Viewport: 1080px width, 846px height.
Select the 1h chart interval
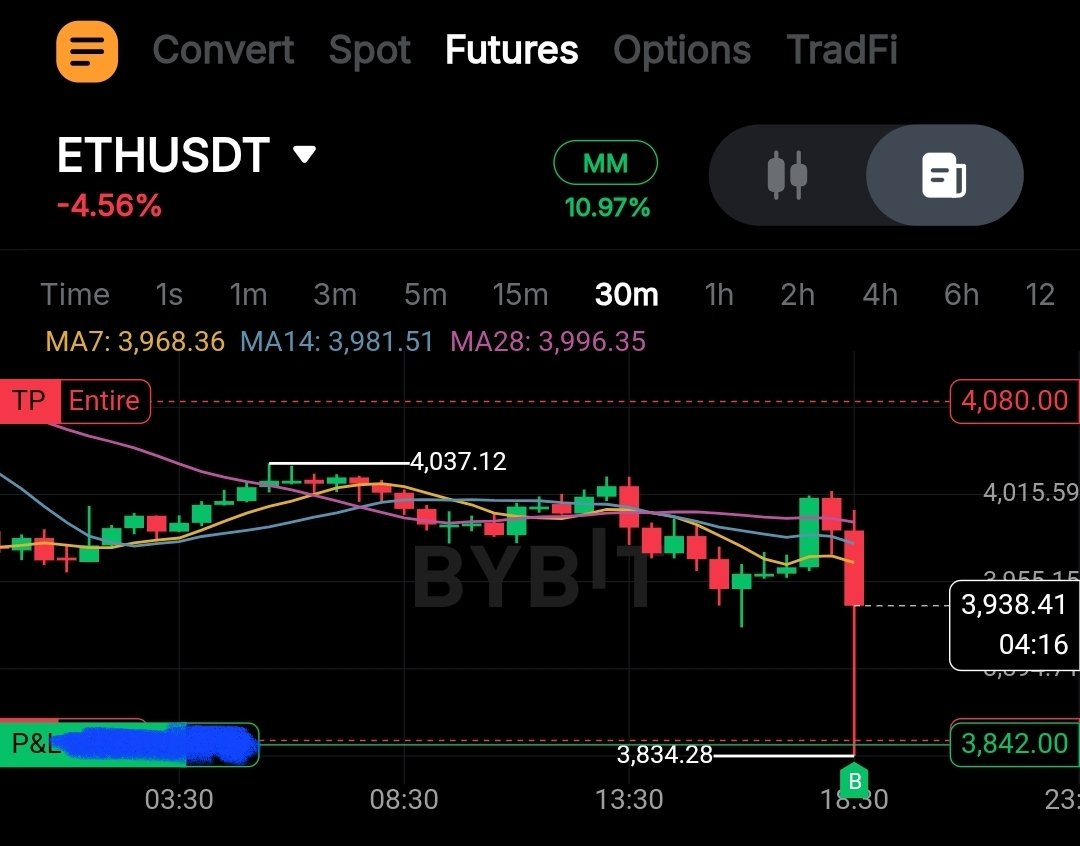[x=719, y=295]
